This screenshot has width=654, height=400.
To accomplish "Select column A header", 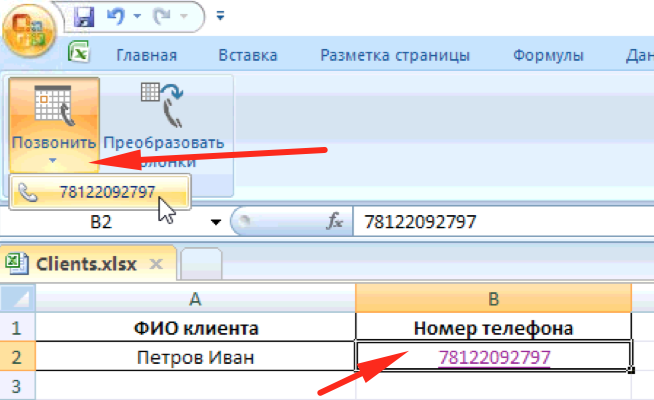I will pyautogui.click(x=195, y=299).
